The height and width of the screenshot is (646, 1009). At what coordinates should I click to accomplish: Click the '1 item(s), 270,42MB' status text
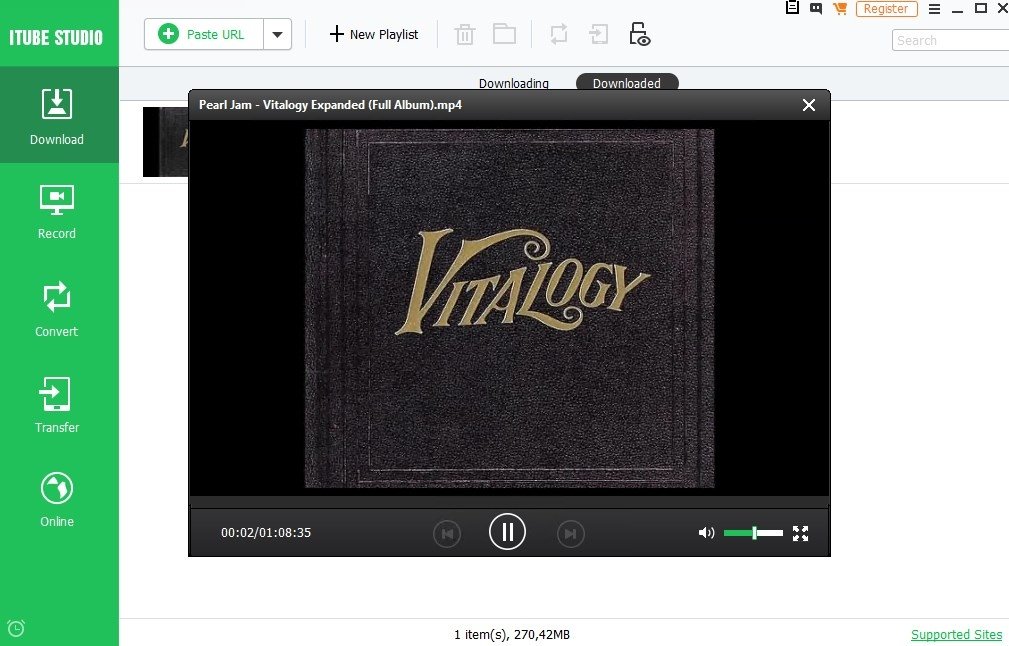pyautogui.click(x=512, y=634)
